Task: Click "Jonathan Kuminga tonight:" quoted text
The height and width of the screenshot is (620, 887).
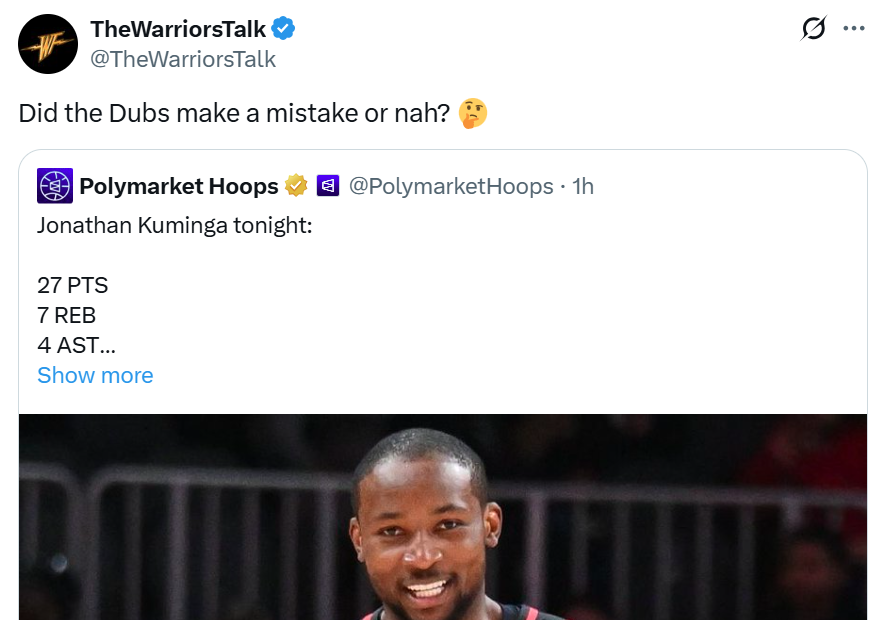Action: [175, 225]
